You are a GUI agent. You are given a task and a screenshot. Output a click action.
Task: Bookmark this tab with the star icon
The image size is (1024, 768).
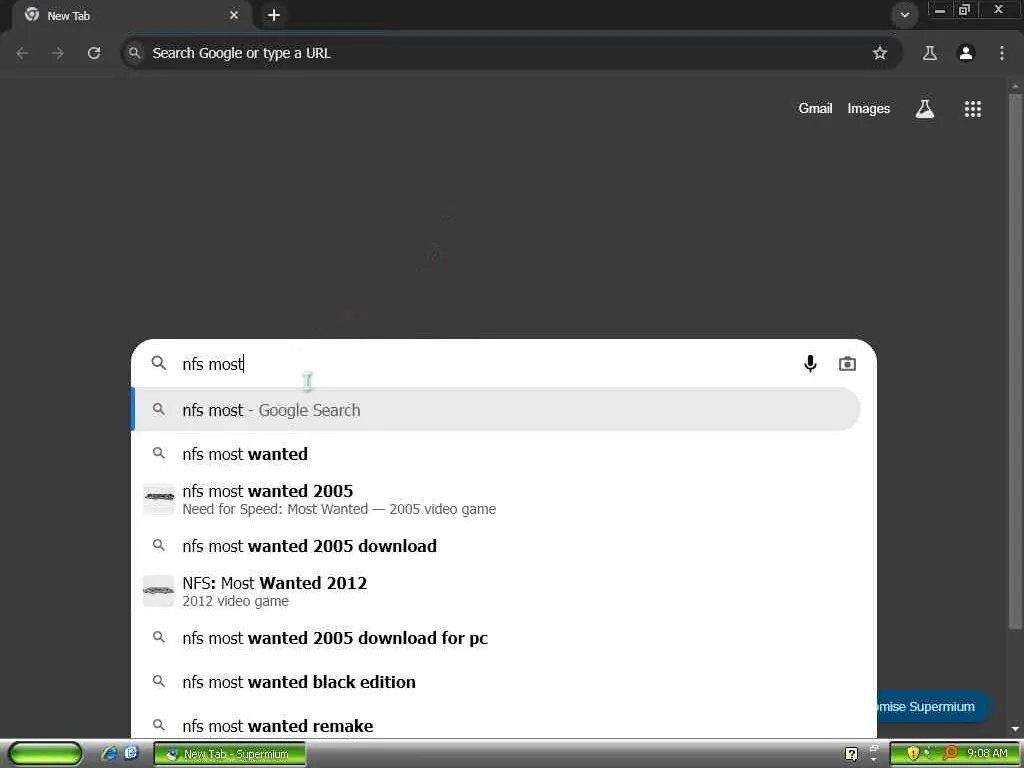pyautogui.click(x=880, y=53)
